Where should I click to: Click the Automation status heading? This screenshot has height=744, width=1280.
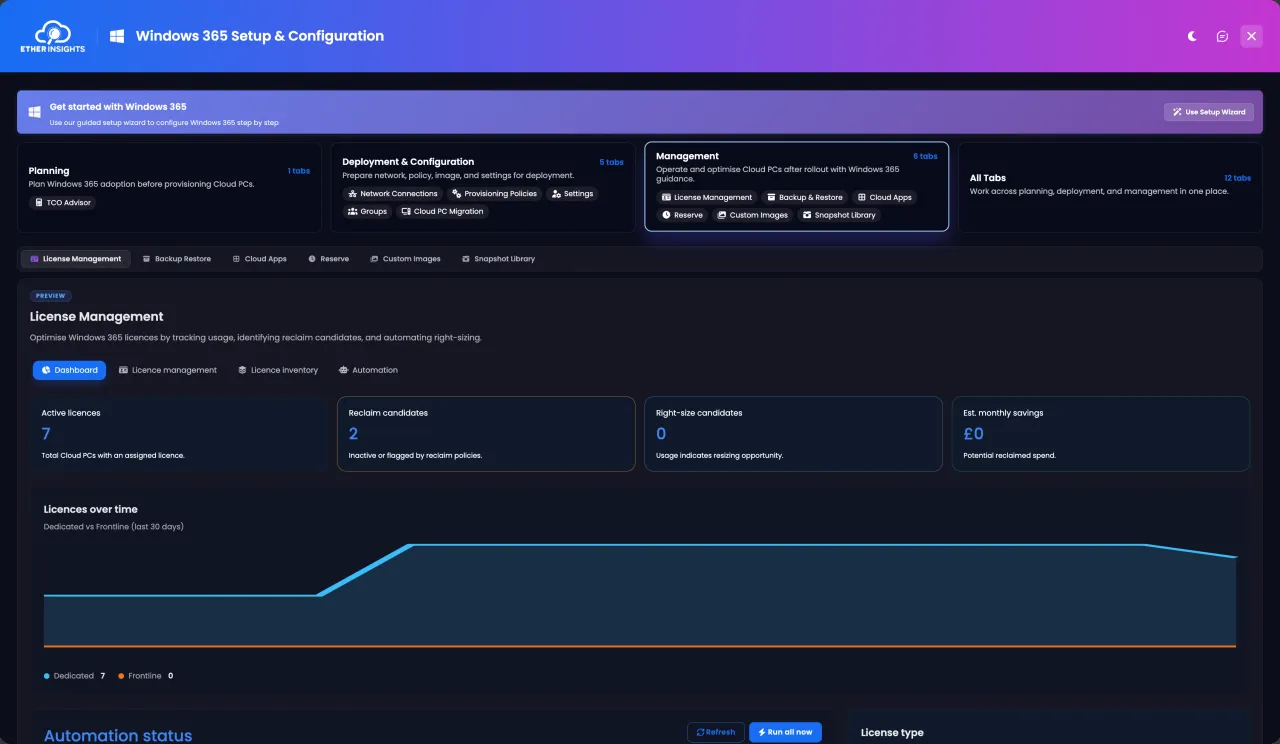[118, 735]
